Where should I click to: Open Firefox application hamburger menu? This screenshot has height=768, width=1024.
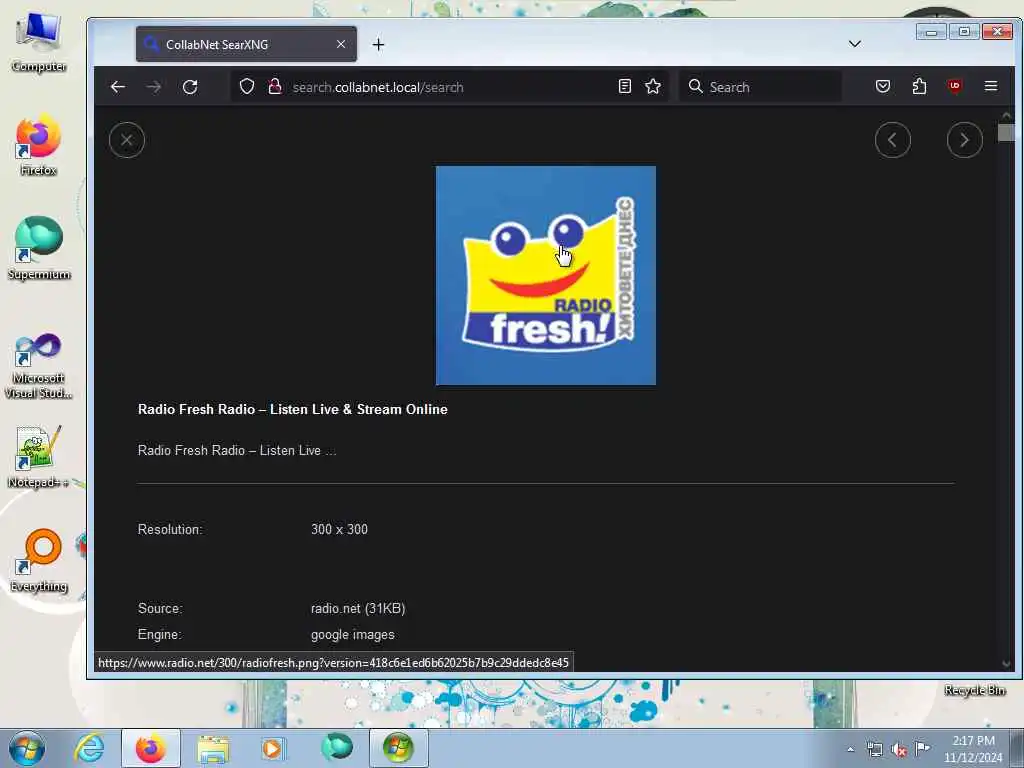point(991,86)
